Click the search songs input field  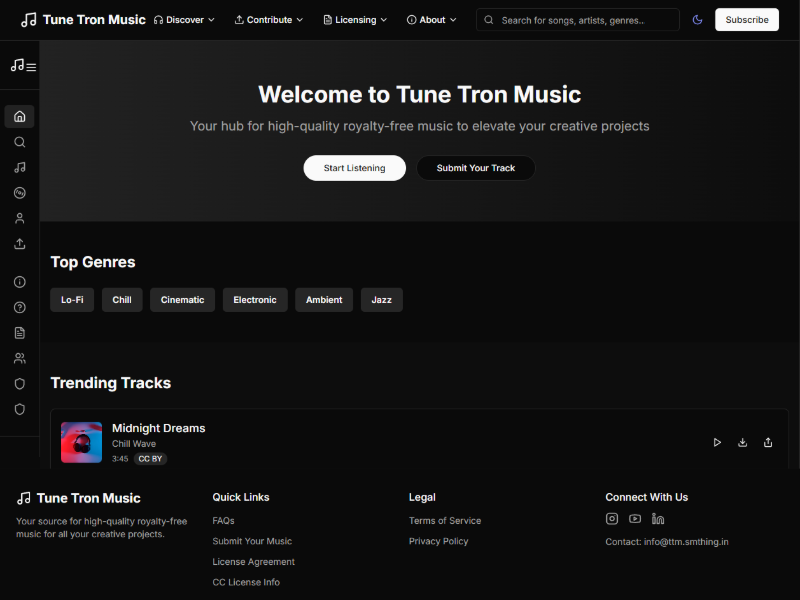586,20
